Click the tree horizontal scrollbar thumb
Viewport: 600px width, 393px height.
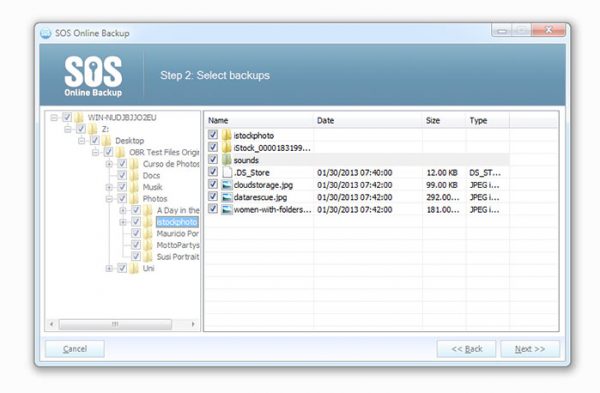115,324
